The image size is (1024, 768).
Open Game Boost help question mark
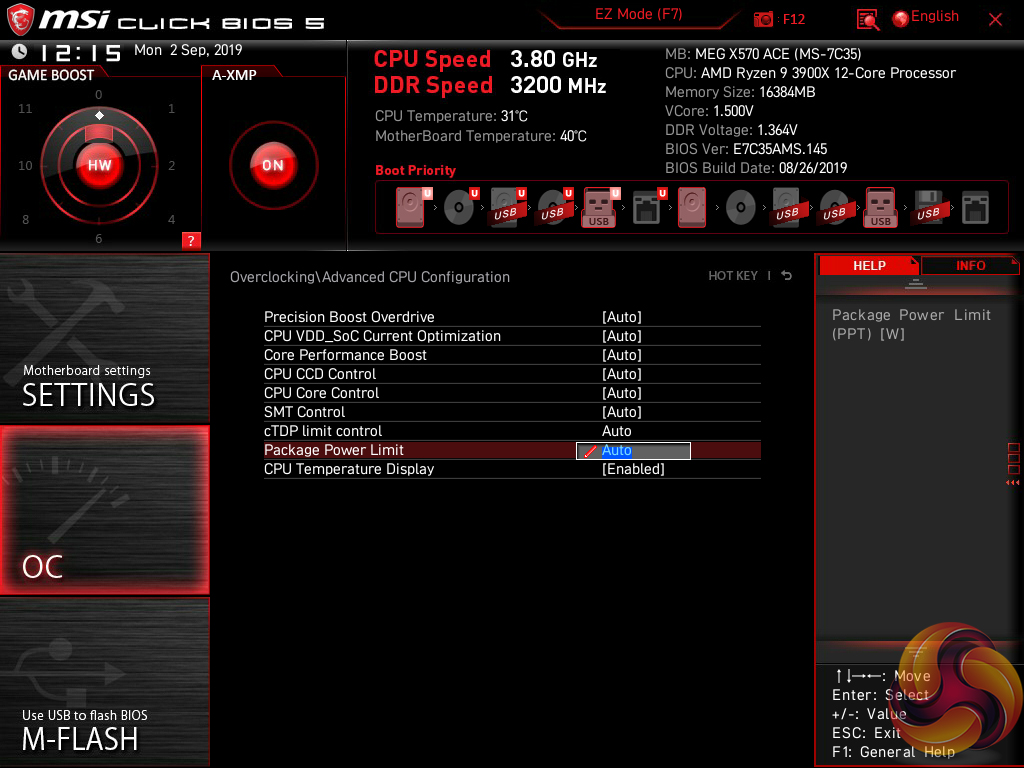coord(191,240)
